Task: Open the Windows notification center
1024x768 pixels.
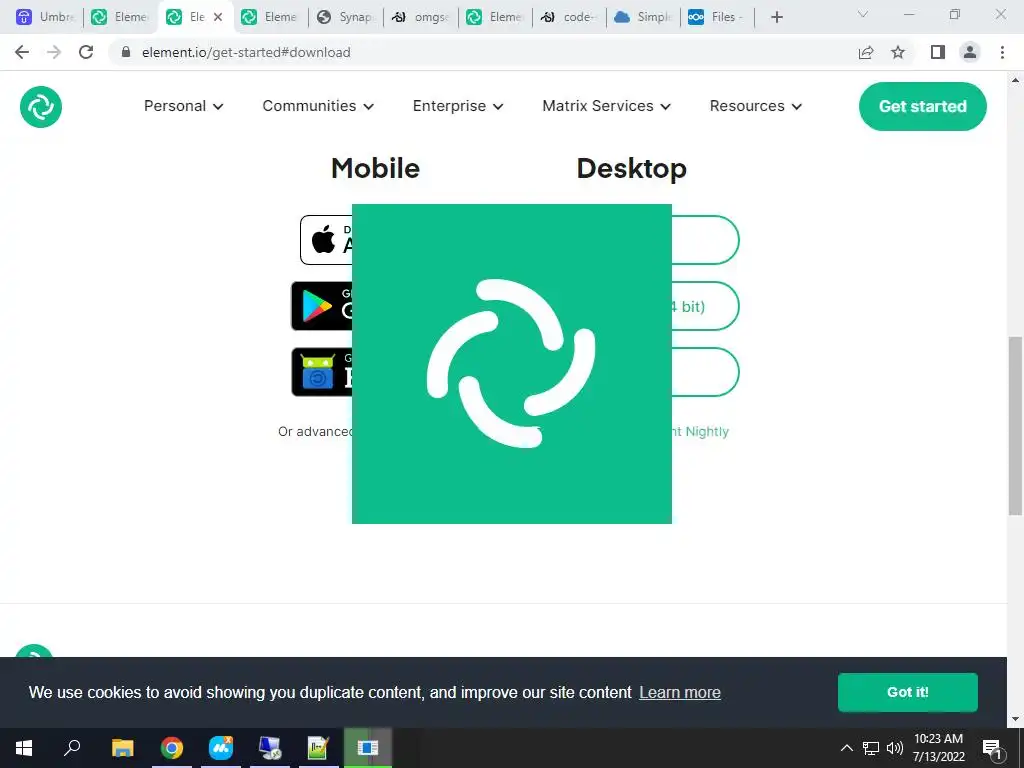Action: (x=992, y=748)
